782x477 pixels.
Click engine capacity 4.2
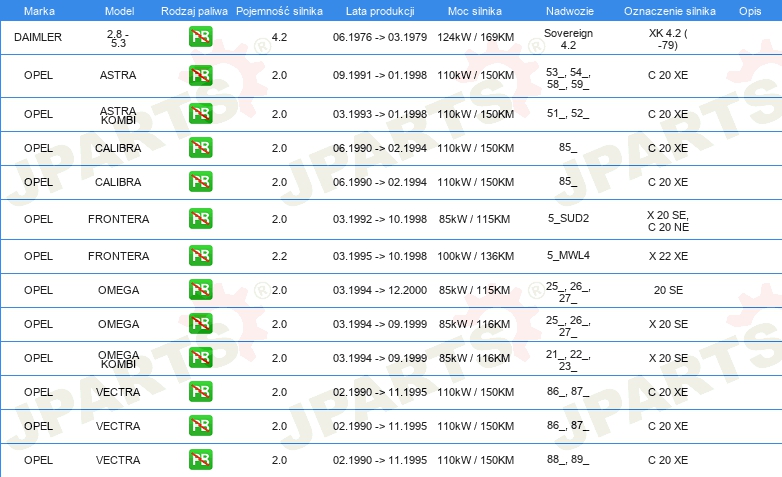click(x=279, y=37)
